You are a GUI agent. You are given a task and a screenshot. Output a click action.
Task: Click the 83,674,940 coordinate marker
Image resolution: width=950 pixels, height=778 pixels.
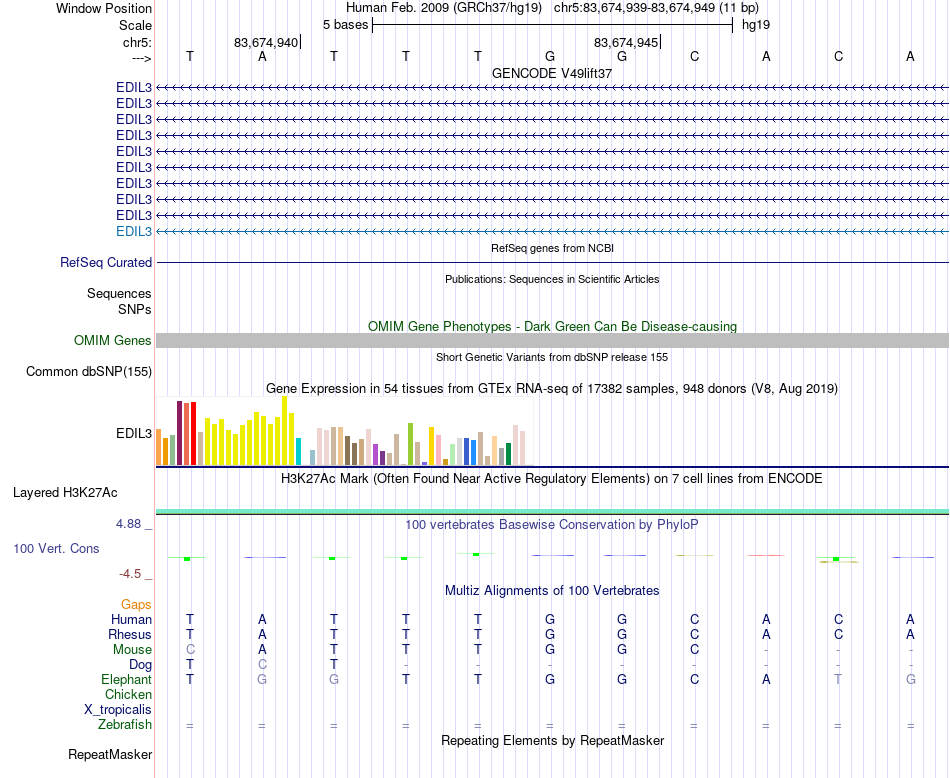pyautogui.click(x=266, y=42)
